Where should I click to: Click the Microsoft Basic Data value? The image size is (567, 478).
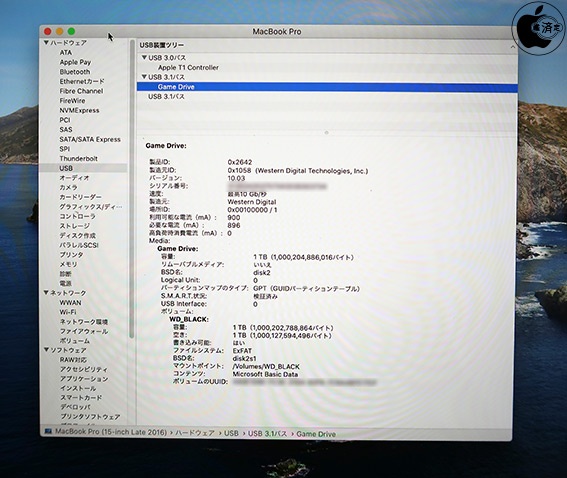tap(265, 374)
